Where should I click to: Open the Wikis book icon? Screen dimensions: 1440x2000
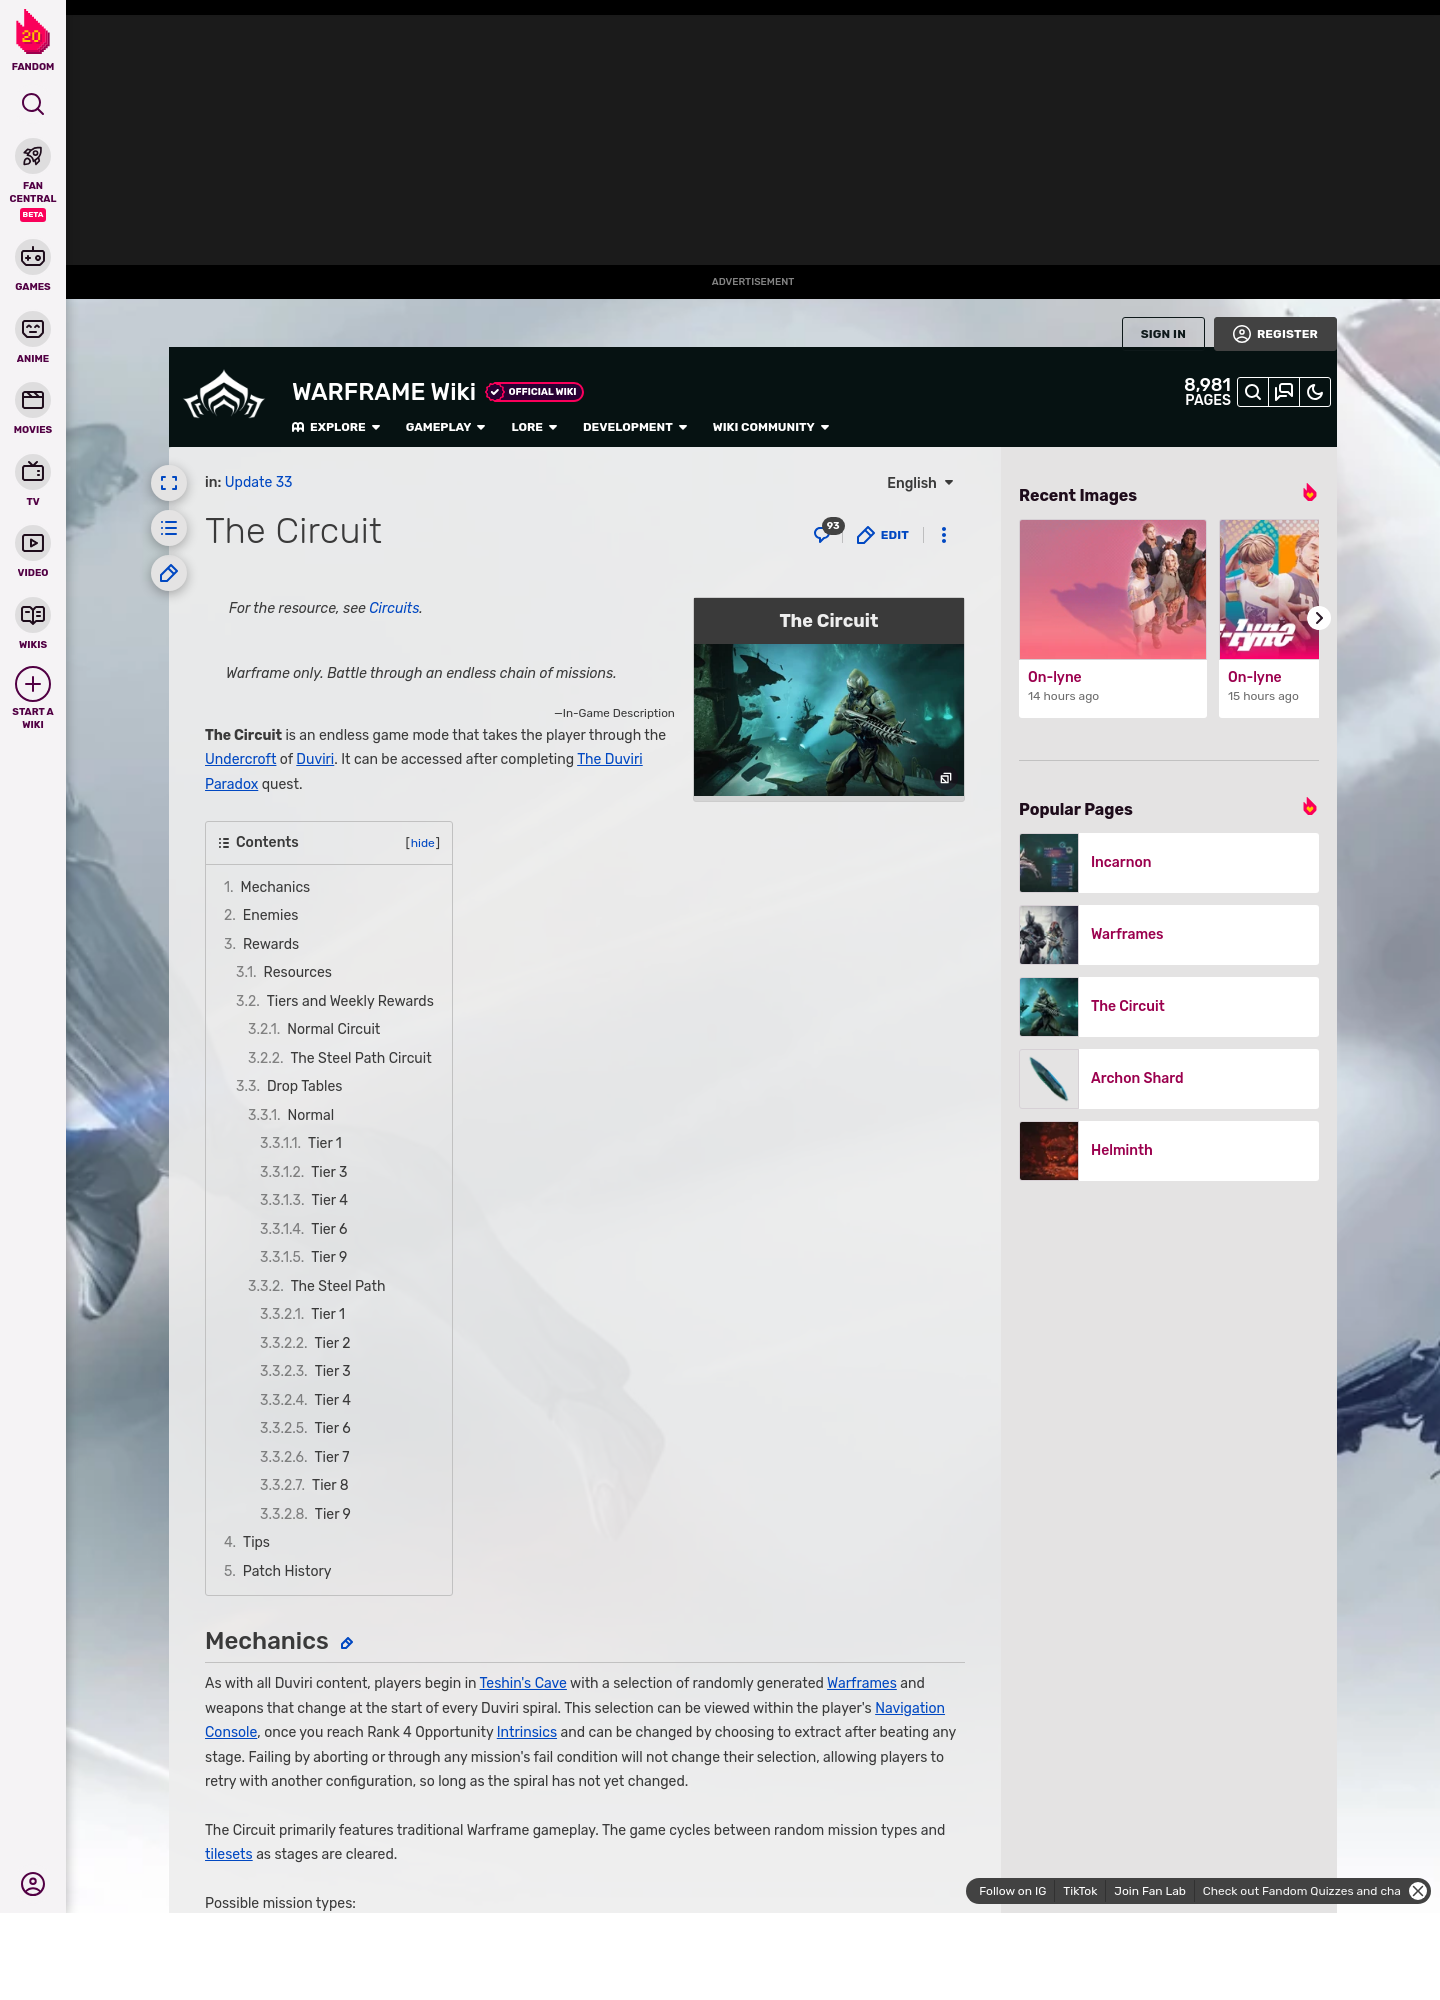33,615
